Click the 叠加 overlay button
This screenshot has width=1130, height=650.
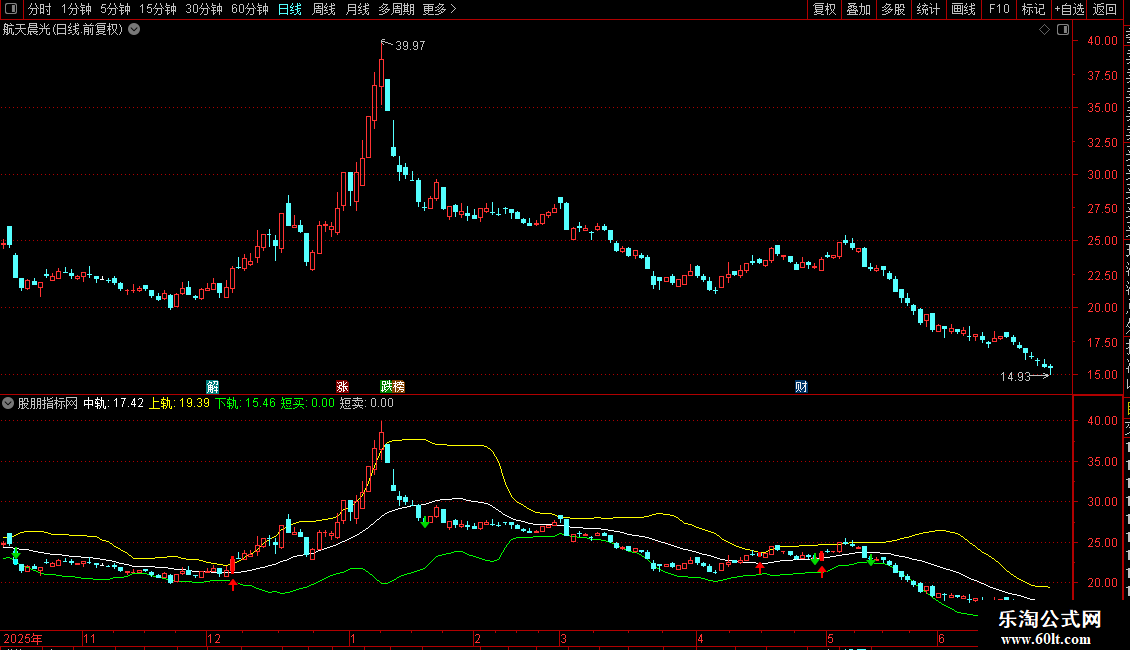point(859,9)
